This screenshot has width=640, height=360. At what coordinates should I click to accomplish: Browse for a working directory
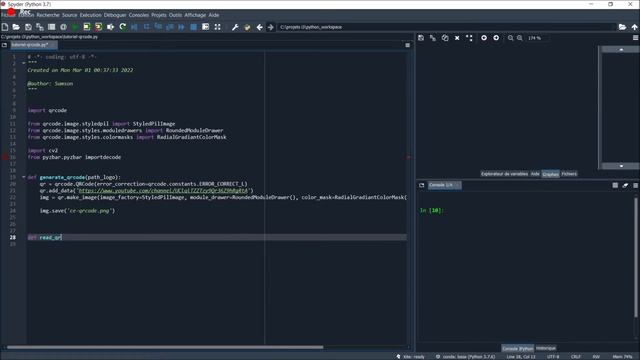click(622, 27)
